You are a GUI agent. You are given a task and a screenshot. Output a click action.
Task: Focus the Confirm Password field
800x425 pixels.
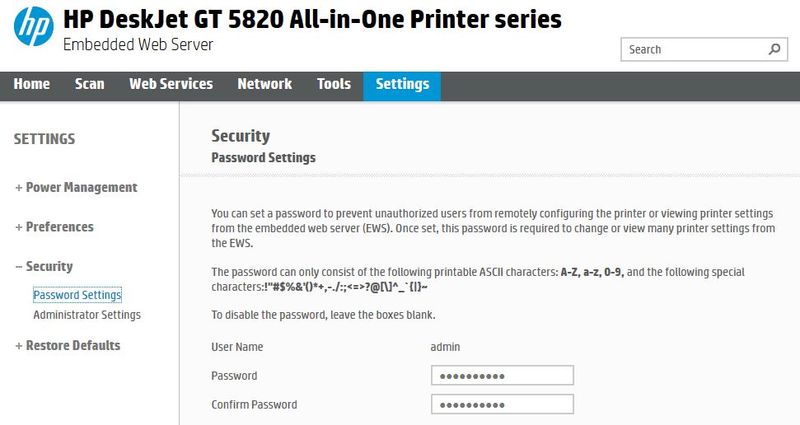pos(502,405)
